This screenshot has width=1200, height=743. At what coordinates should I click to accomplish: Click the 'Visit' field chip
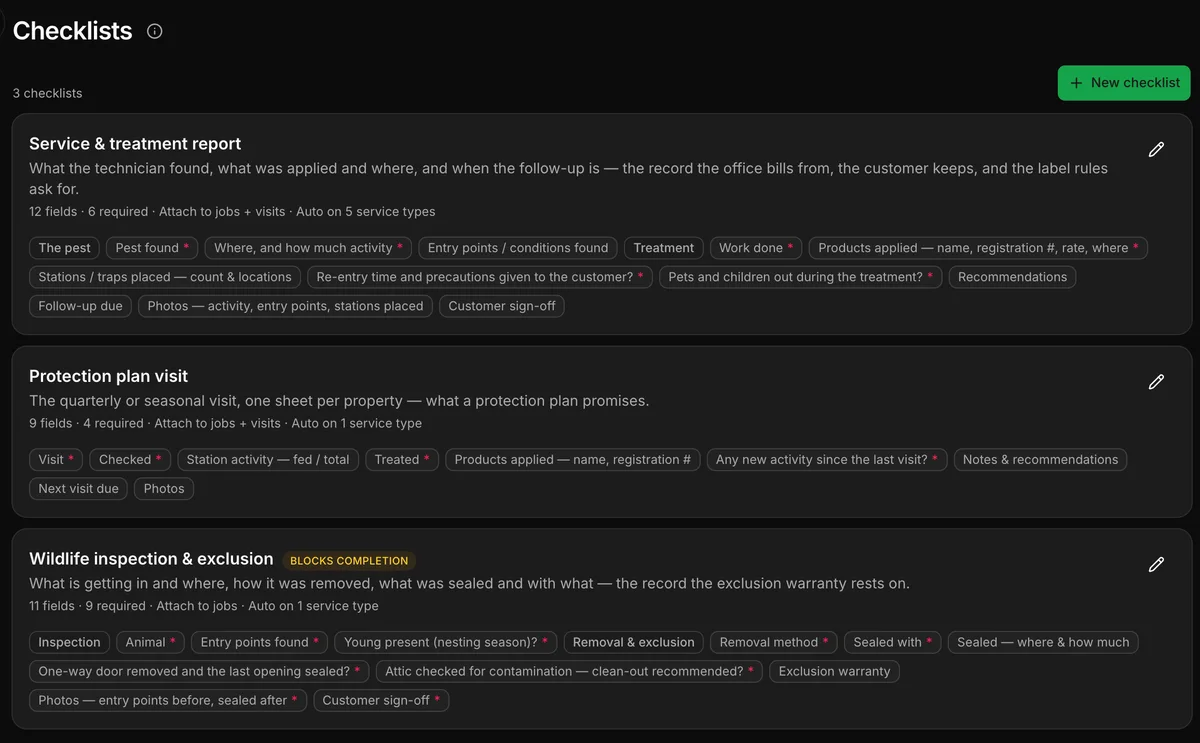56,460
